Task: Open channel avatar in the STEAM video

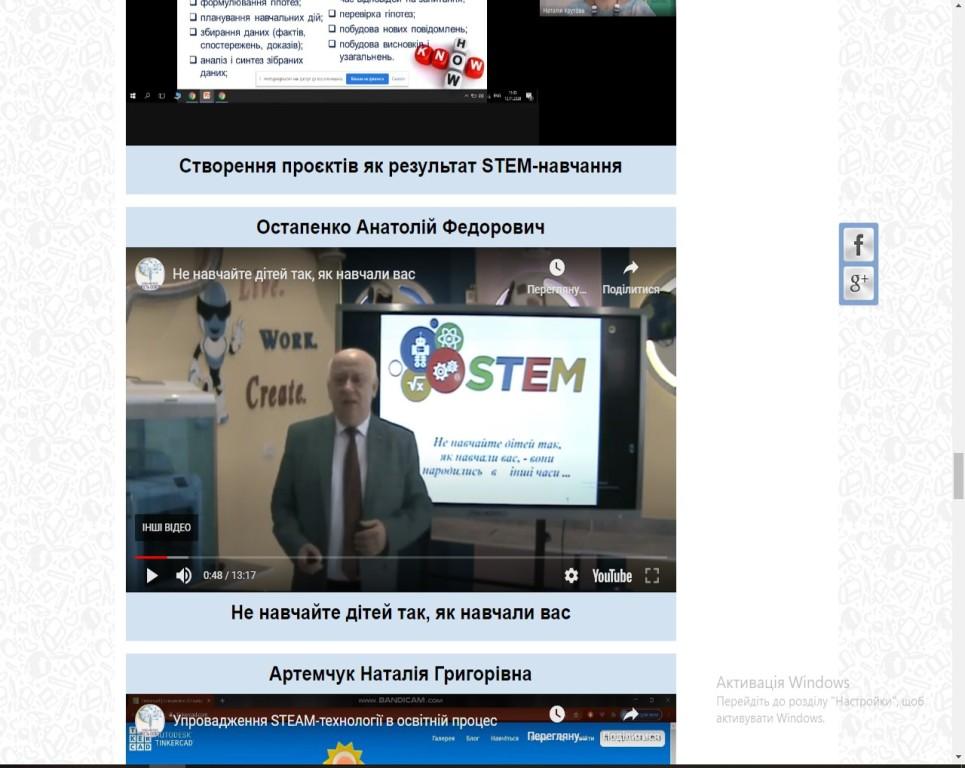Action: tap(150, 720)
